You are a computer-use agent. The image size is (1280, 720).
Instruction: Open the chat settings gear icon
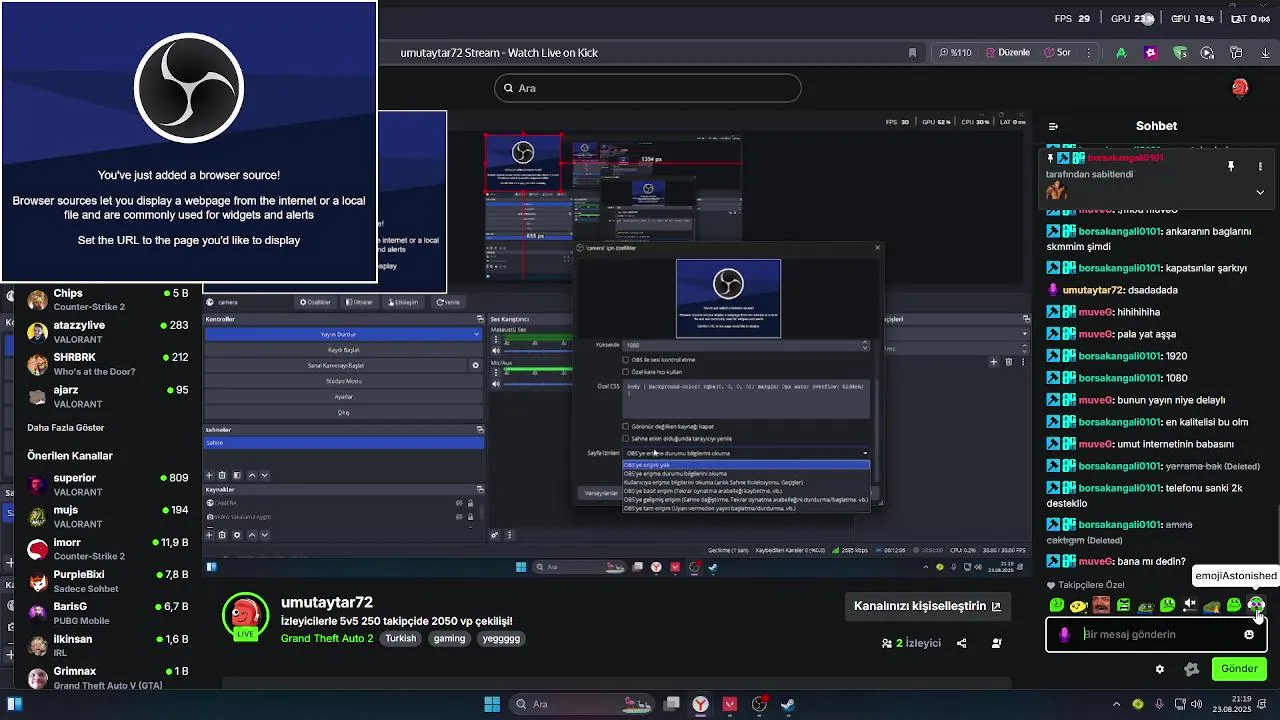pos(1160,670)
